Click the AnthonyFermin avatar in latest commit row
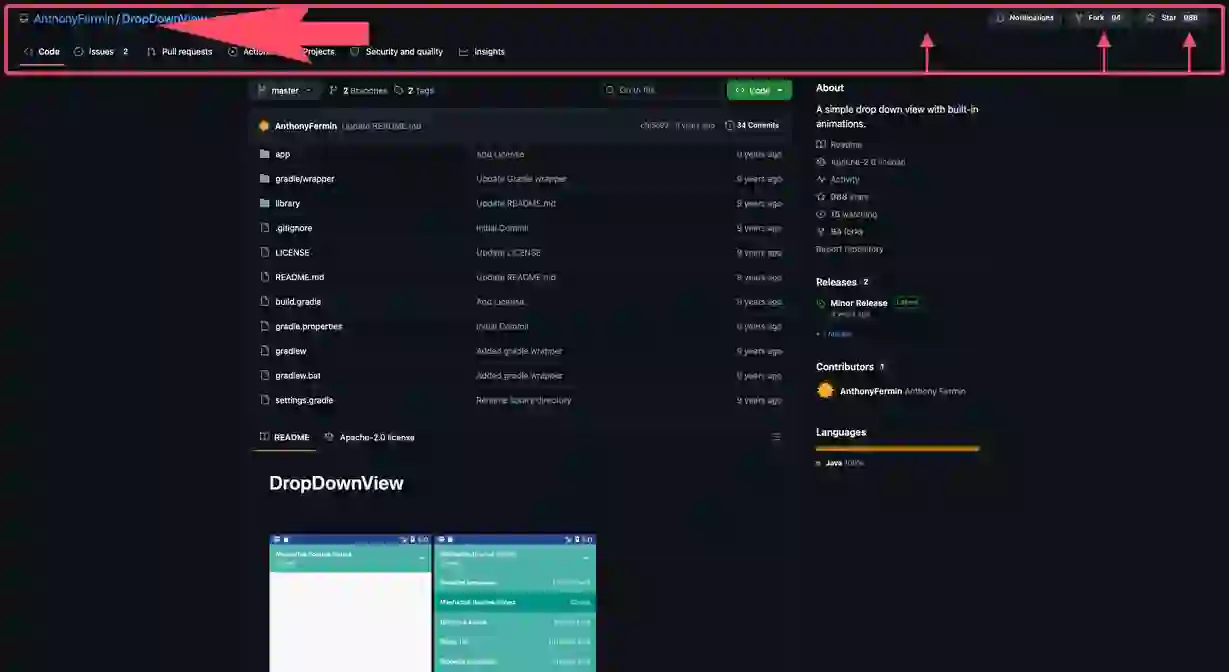 click(x=264, y=126)
